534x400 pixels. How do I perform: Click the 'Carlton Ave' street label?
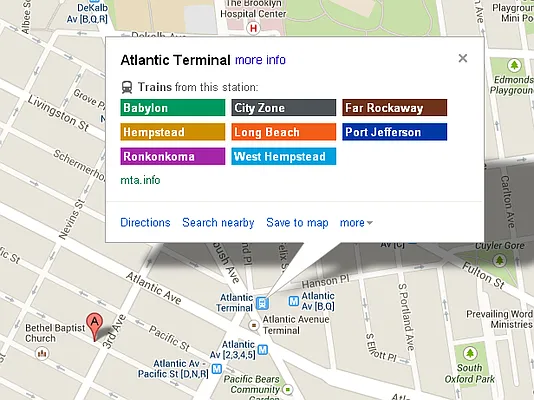click(507, 202)
